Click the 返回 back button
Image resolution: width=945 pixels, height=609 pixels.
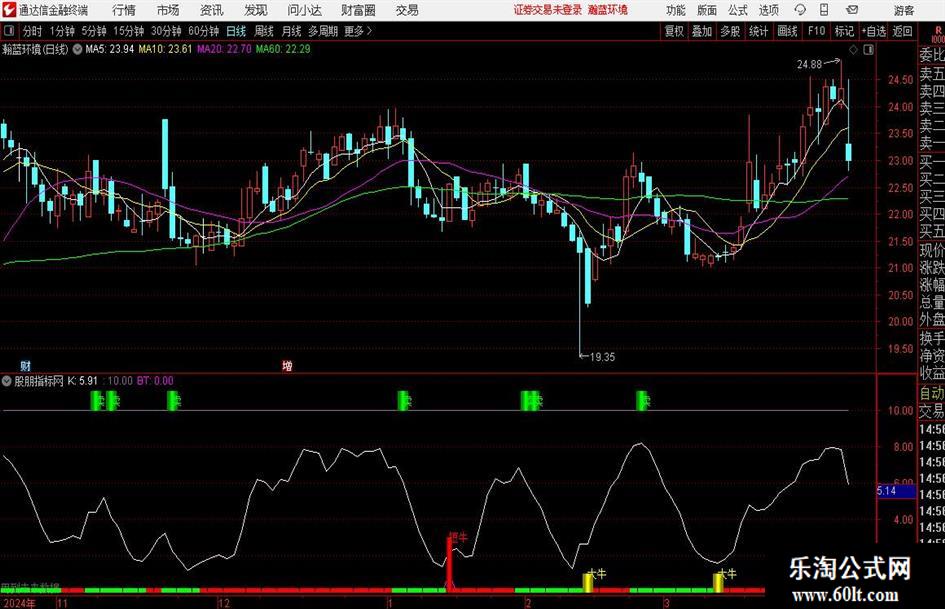[902, 31]
